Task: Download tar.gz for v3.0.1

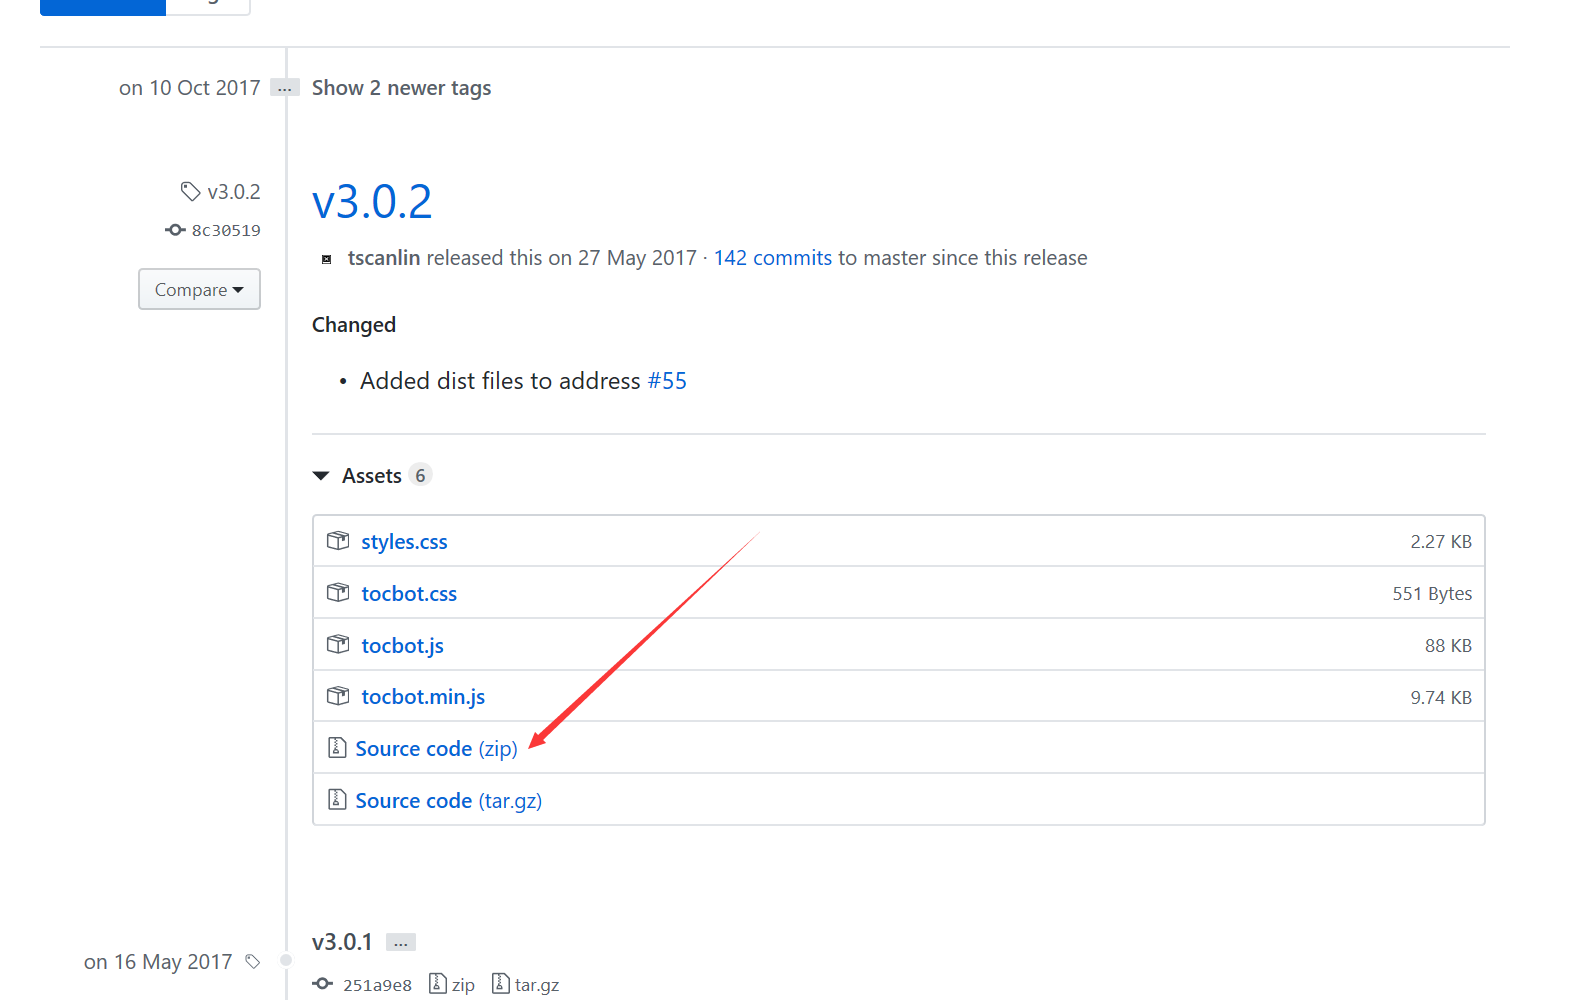Action: point(537,985)
